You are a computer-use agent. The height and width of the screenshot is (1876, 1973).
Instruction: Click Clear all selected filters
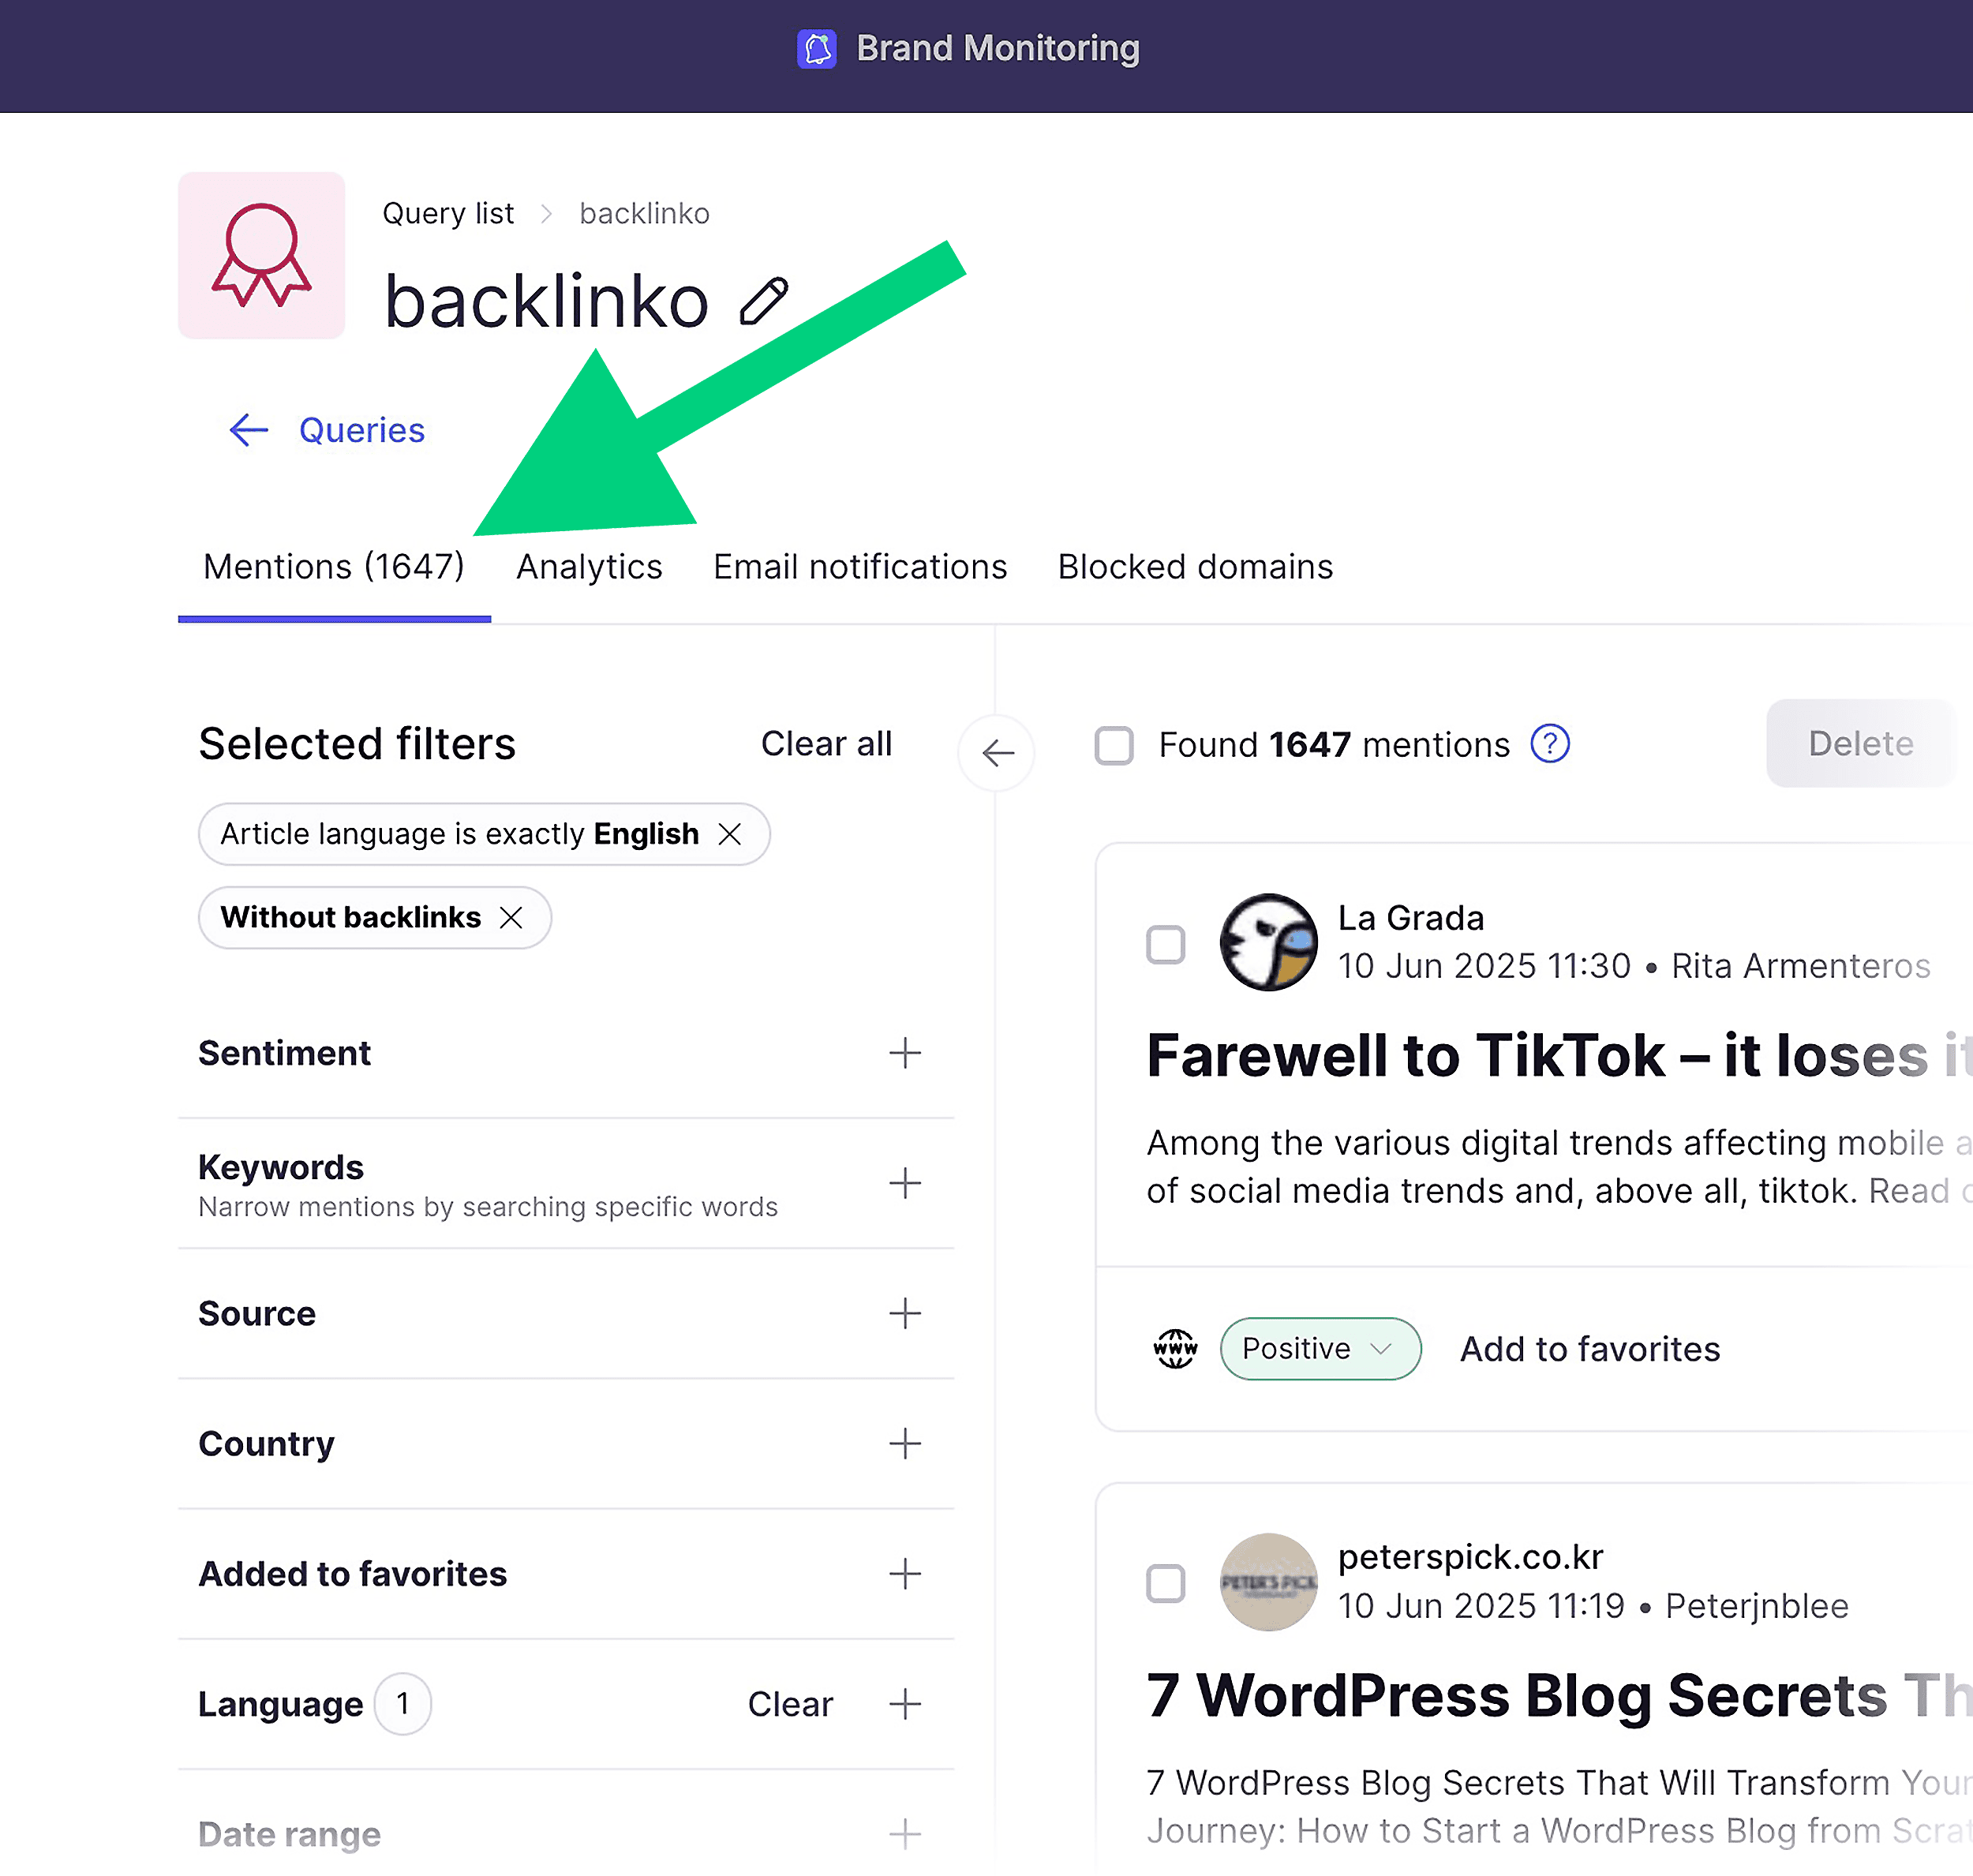point(826,744)
